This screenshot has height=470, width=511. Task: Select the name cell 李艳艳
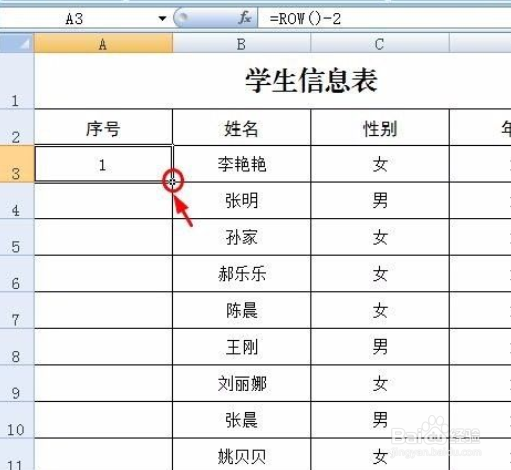[242, 164]
